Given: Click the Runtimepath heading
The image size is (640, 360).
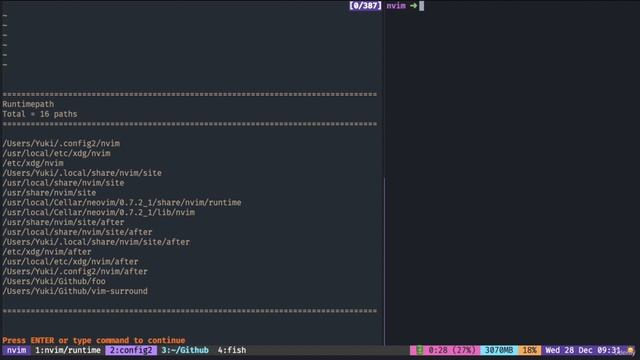Looking at the screenshot, I should (28, 104).
